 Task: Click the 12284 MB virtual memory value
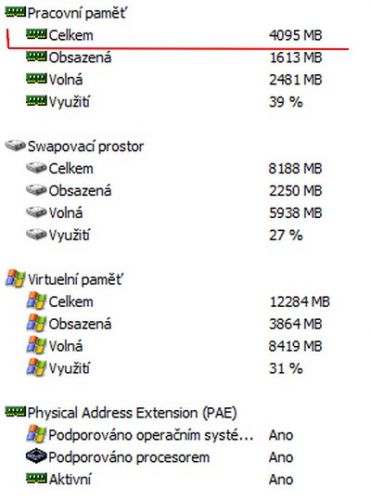coord(300,302)
